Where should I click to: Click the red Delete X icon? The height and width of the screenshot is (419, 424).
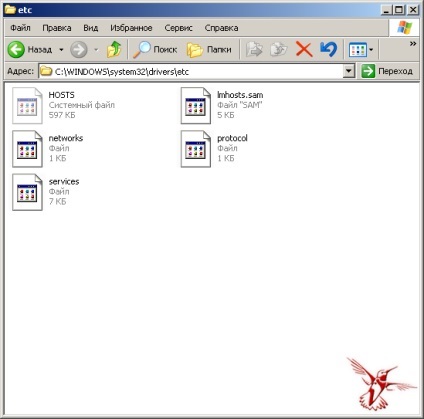click(304, 50)
